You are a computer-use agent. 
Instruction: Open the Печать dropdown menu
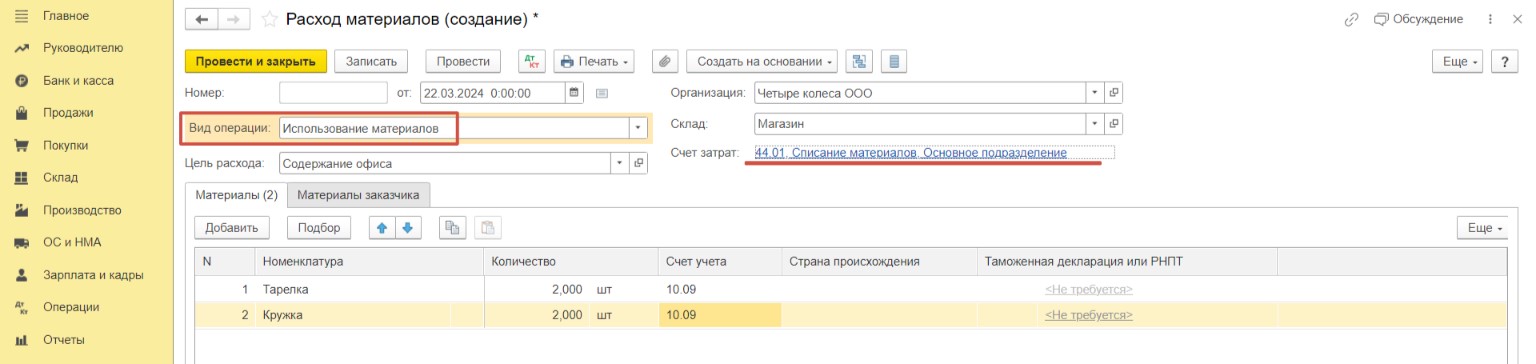point(594,61)
